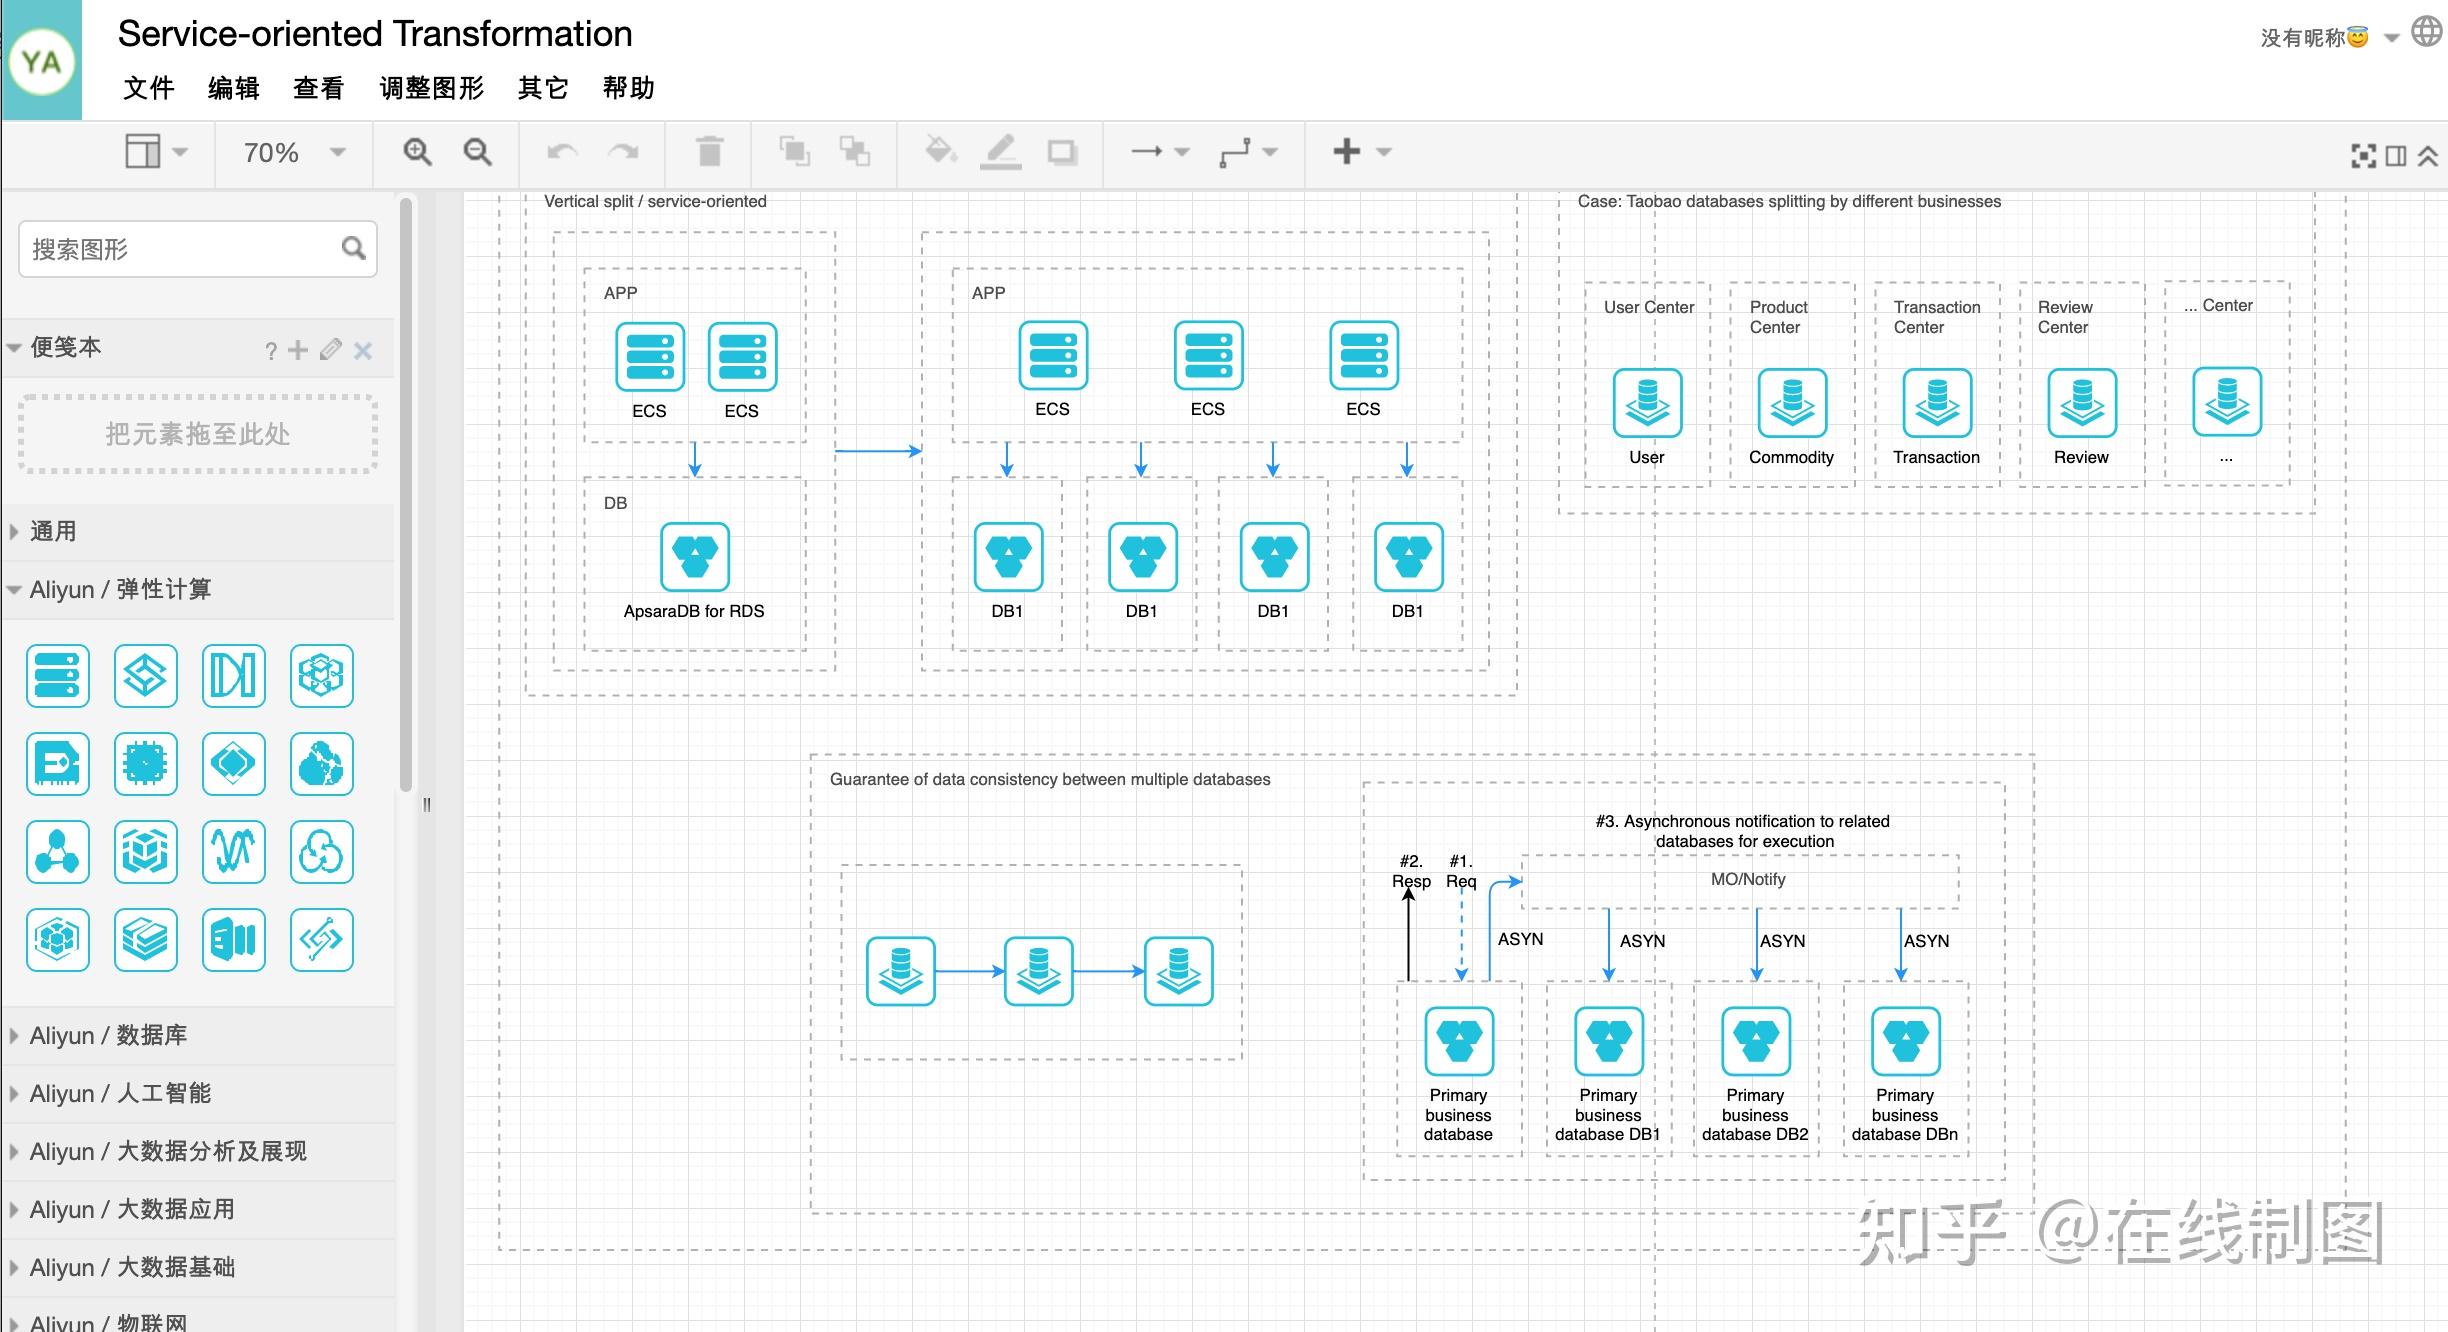The height and width of the screenshot is (1332, 2448).
Task: Click the line color pencil icon
Action: pyautogui.click(x=1000, y=152)
